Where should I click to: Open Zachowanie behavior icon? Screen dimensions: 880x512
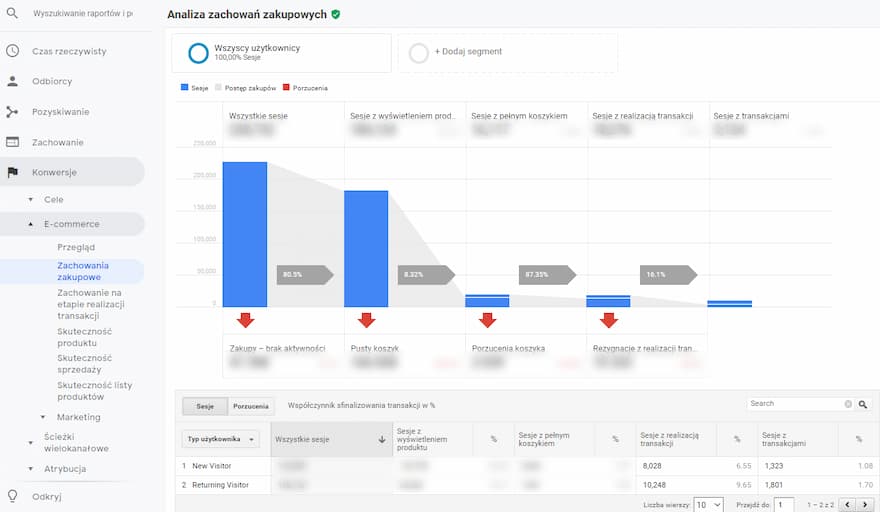[12, 142]
